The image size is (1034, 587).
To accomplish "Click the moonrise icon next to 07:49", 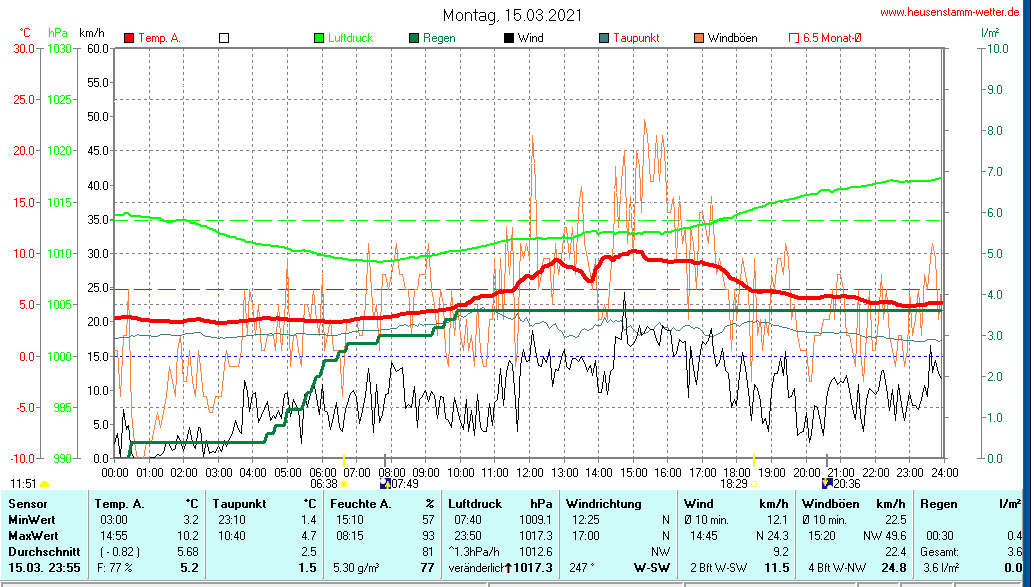I will [385, 483].
